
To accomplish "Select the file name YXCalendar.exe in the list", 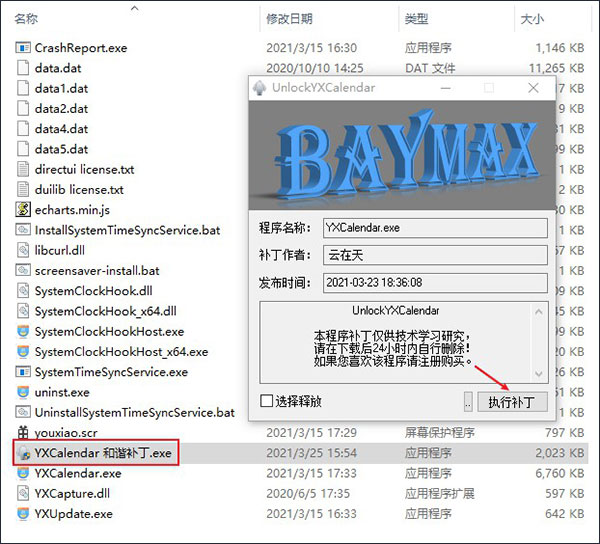I will point(78,474).
